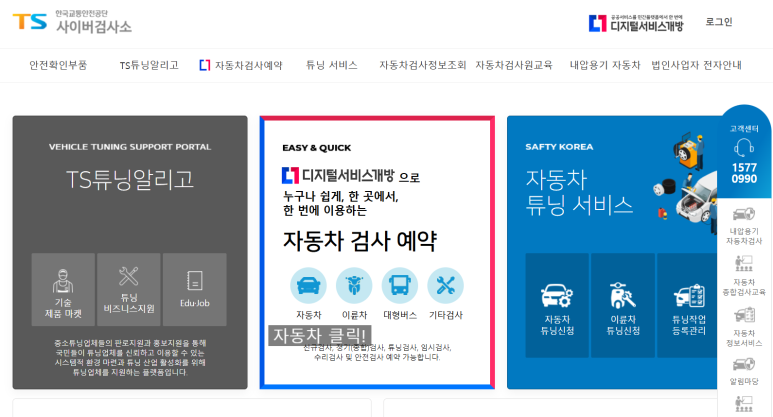Viewport: 773px width, 417px height.
Task: Open 내압용기 자동차검사 sidebar shortcut
Action: click(x=744, y=226)
